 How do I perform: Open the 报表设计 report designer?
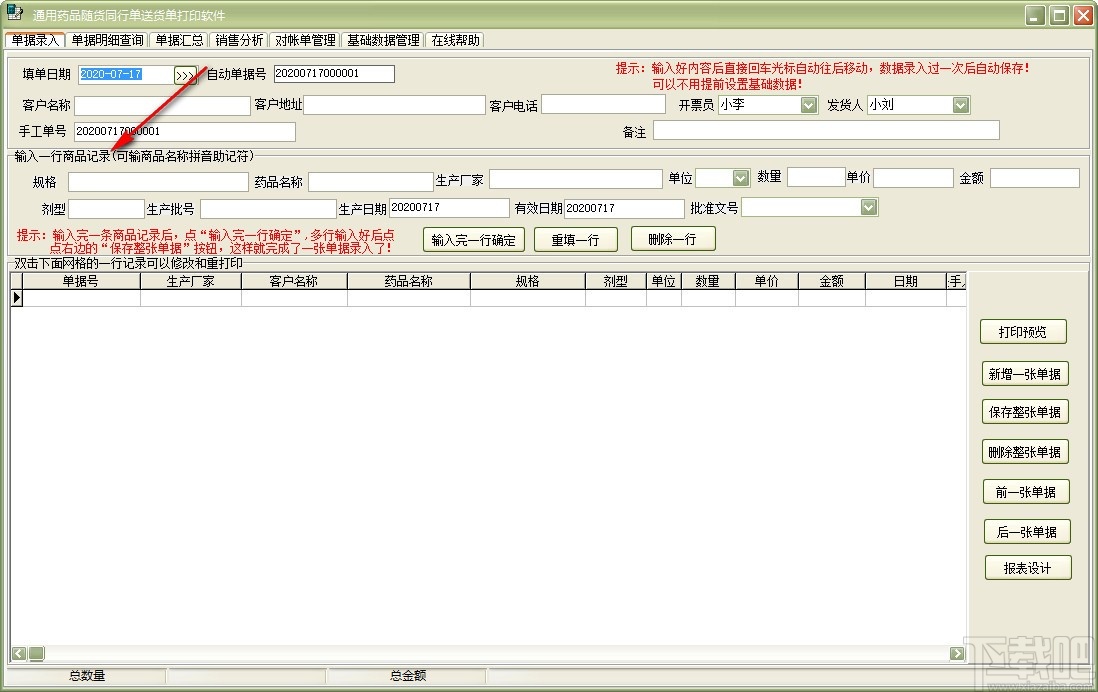[x=1028, y=567]
